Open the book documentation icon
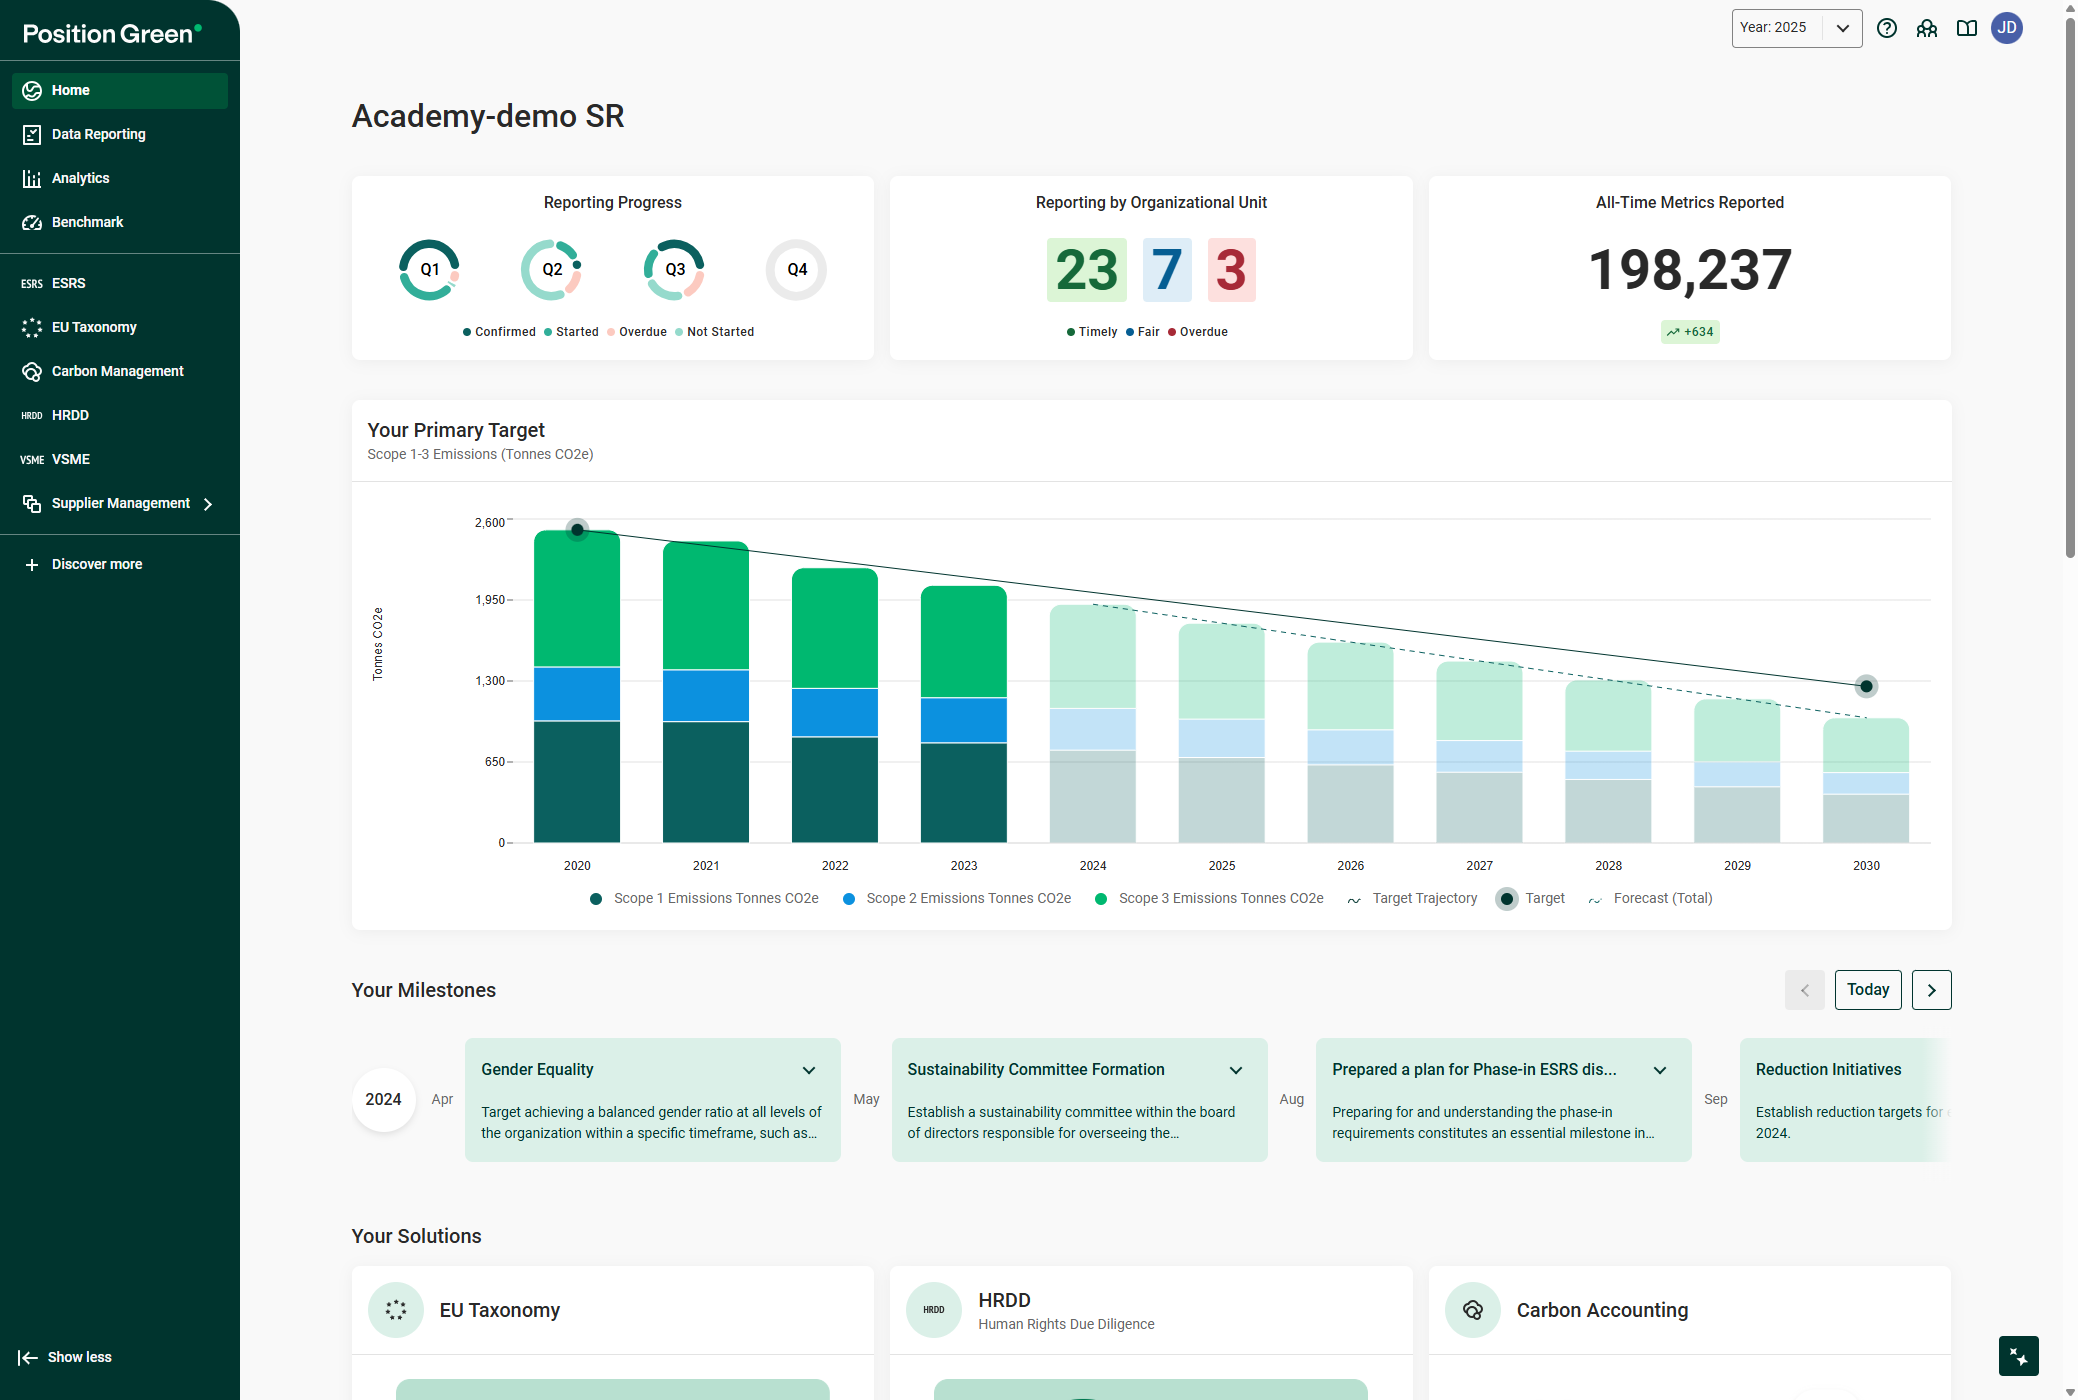This screenshot has height=1400, width=2078. 1966,28
